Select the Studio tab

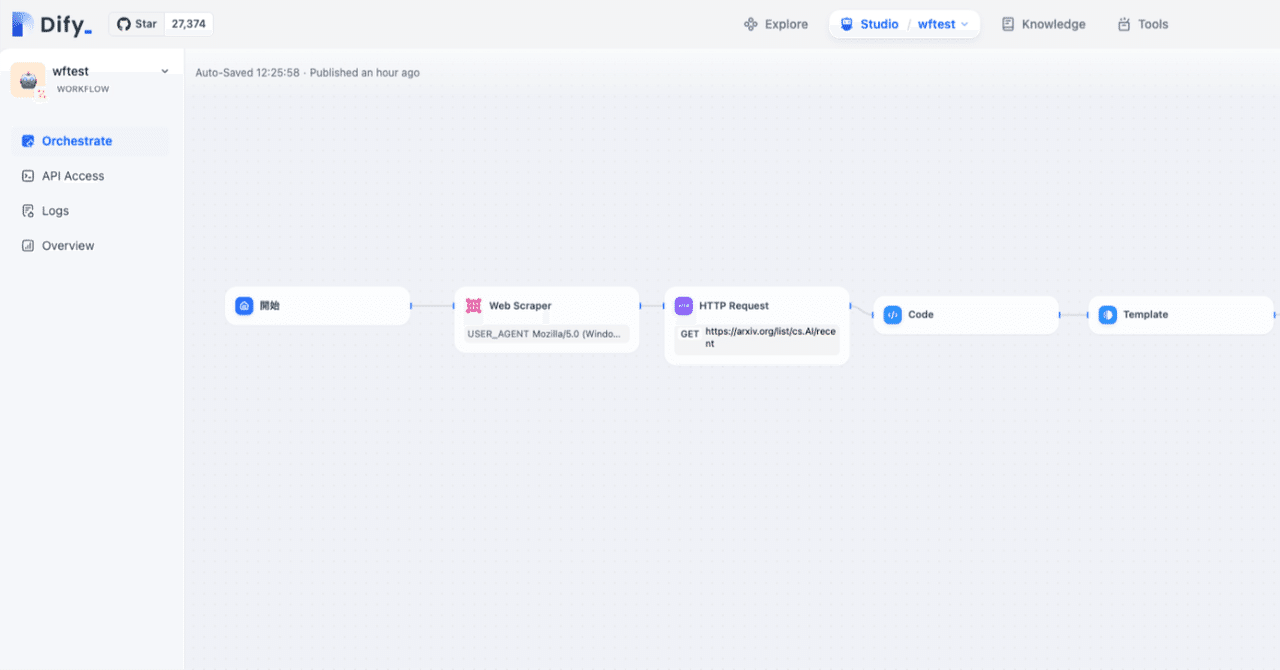tap(869, 24)
